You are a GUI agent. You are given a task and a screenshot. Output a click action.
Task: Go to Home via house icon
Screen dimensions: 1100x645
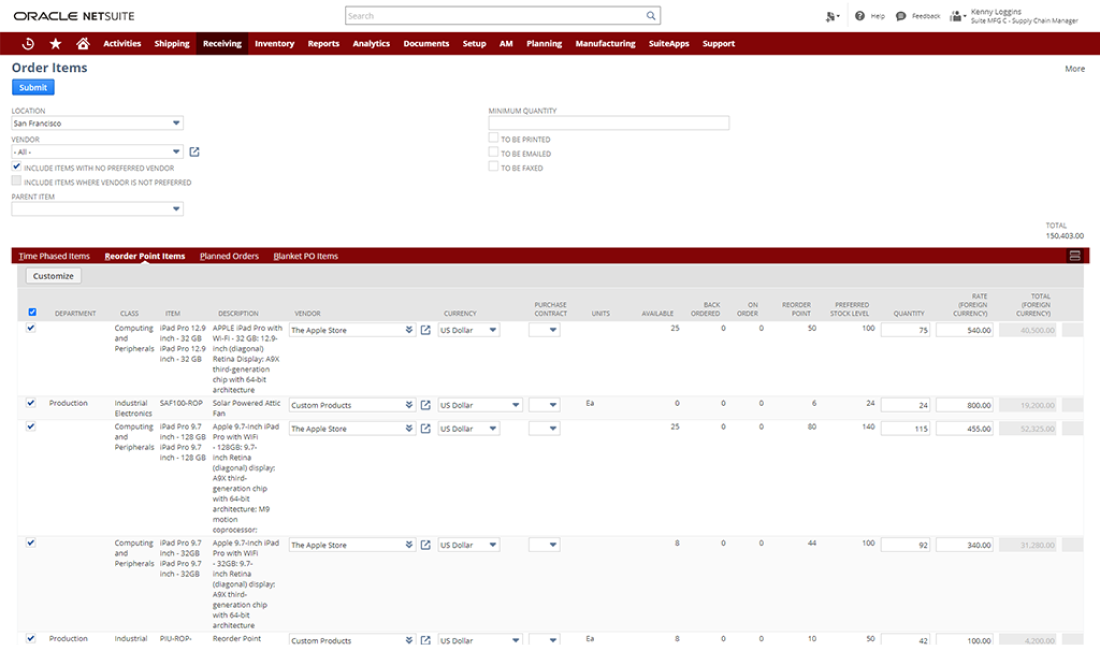[x=83, y=43]
